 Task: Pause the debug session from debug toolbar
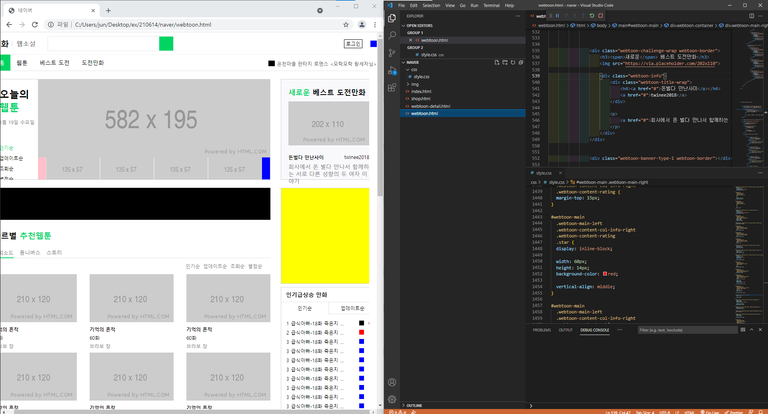[x=557, y=16]
